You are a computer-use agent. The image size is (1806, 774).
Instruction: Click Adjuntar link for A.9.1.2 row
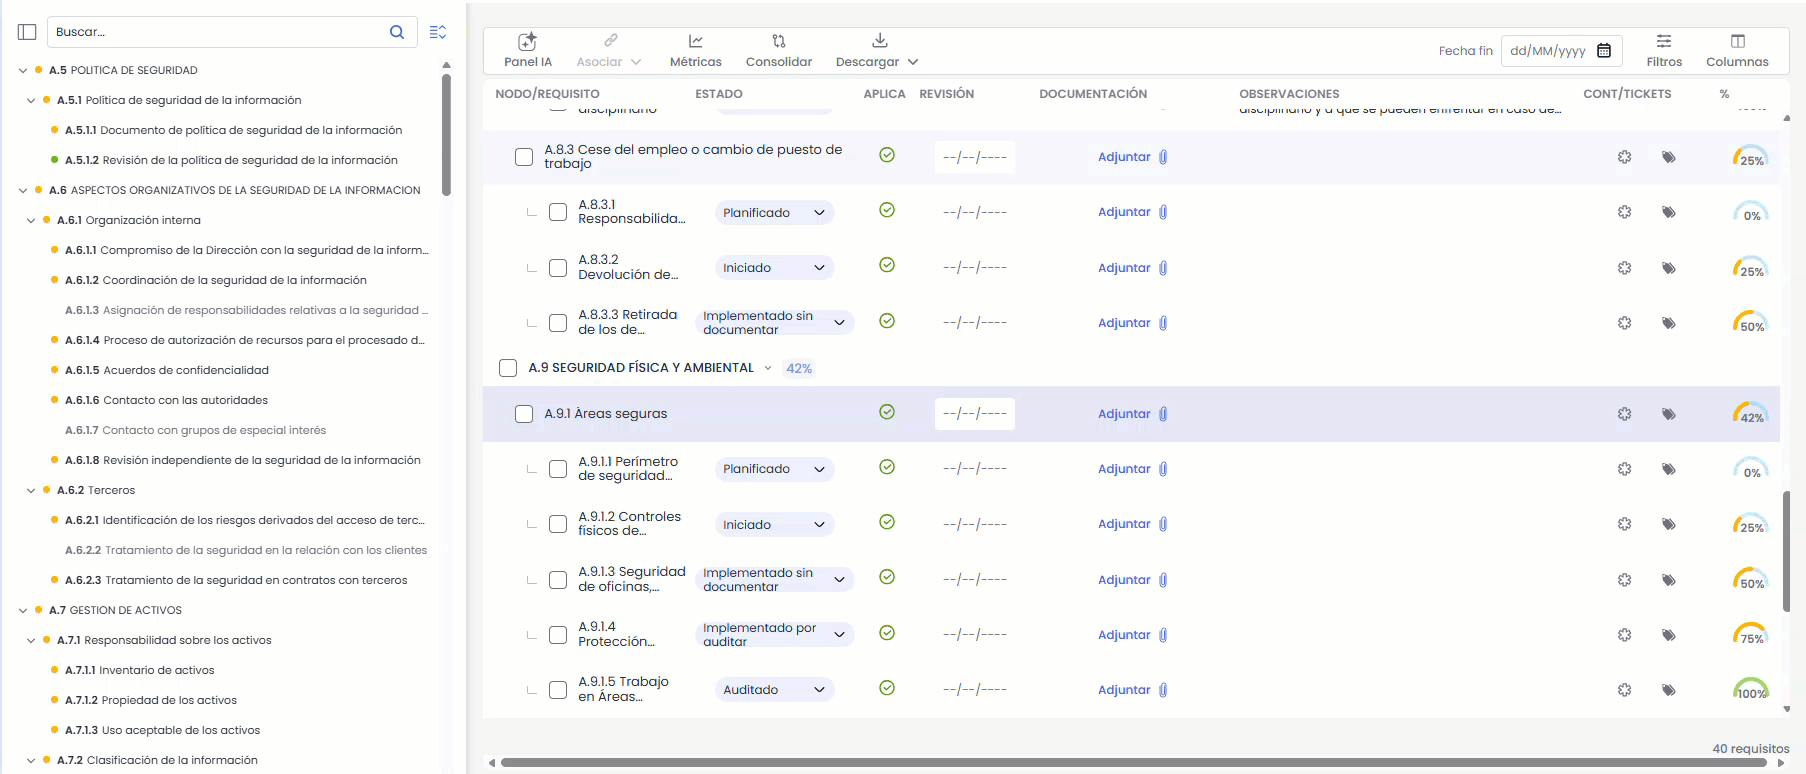1124,524
